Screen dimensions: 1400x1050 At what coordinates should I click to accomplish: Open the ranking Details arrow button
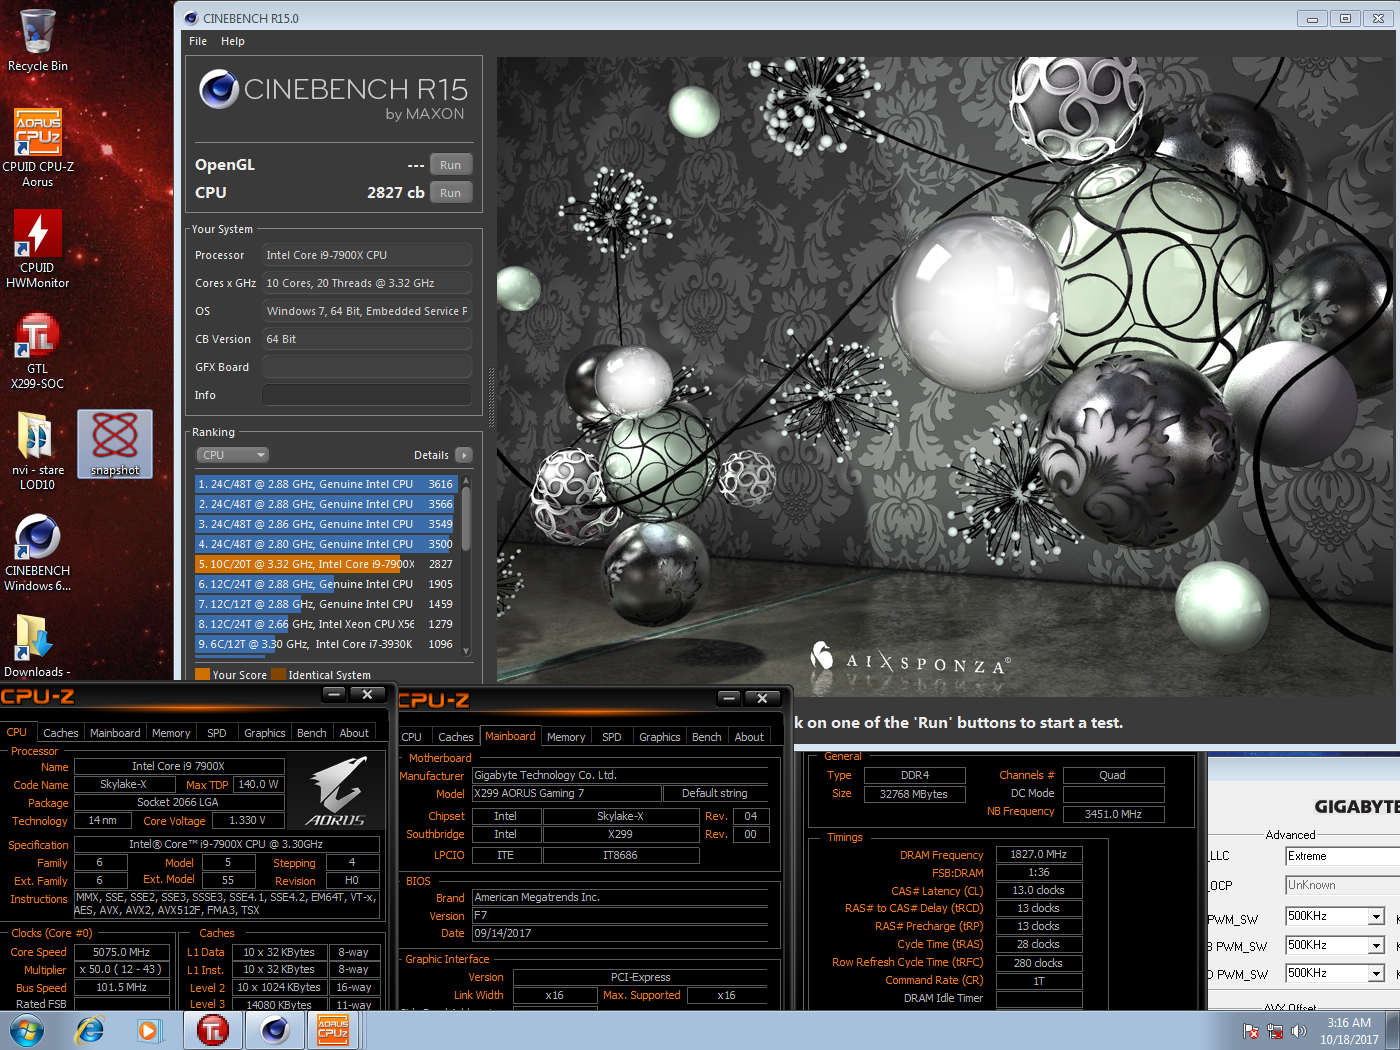(x=463, y=455)
